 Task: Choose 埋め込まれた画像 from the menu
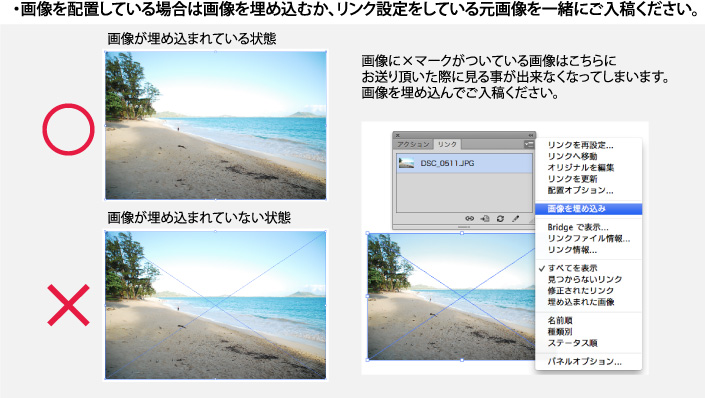pos(580,302)
